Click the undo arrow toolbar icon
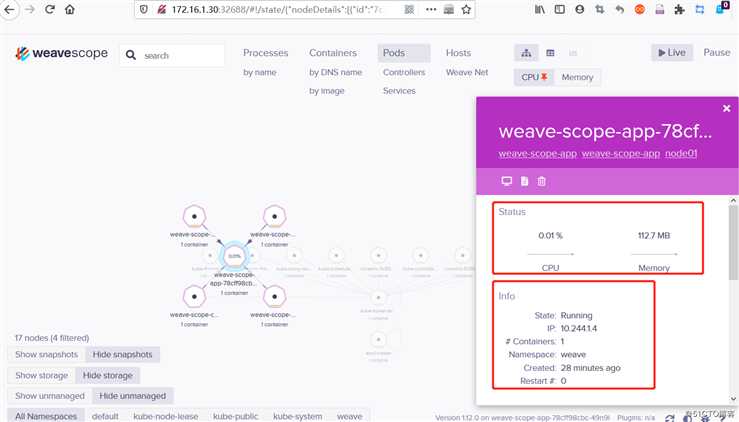Screen dimensions: 739x422 [x=620, y=9]
